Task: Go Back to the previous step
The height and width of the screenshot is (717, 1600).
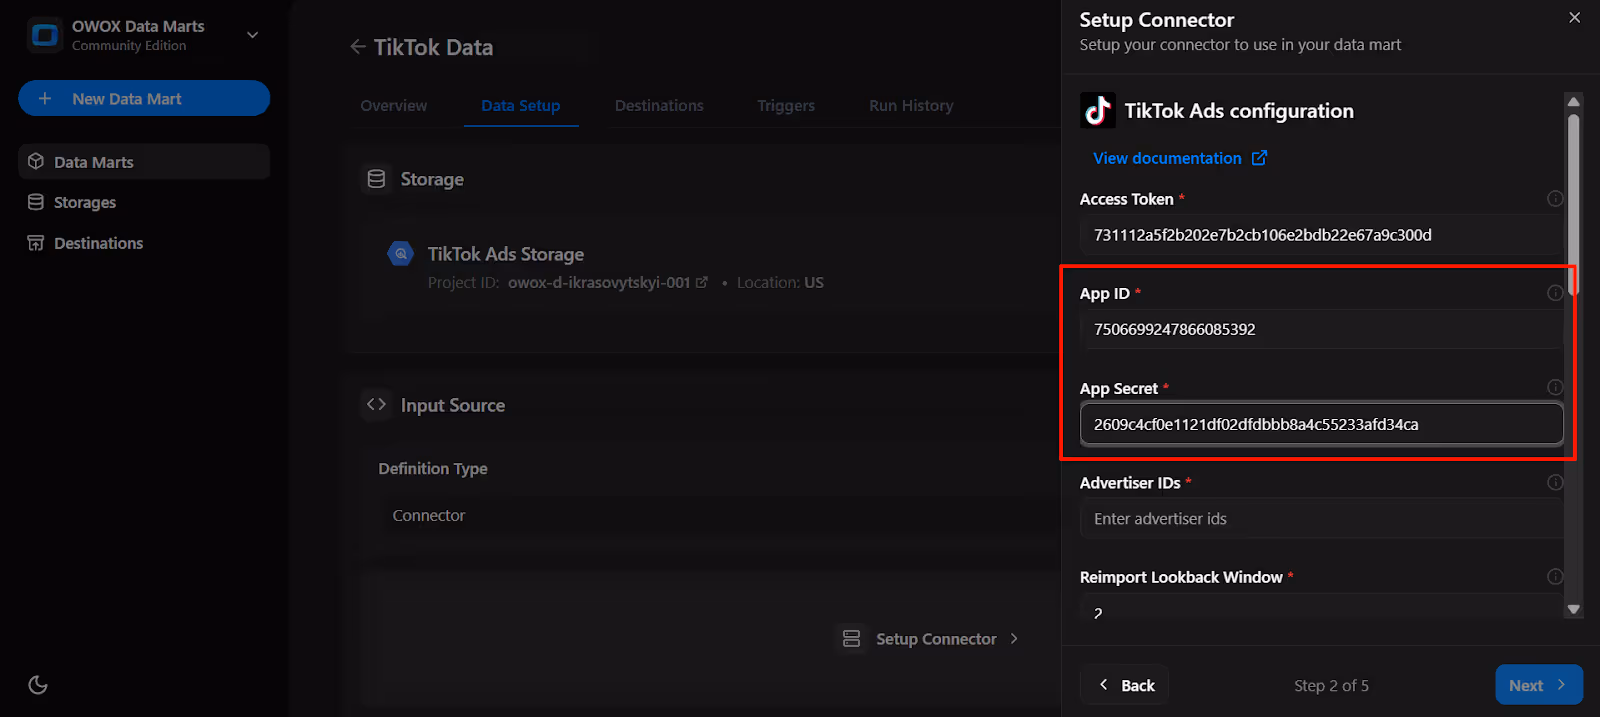Action: [x=1125, y=685]
